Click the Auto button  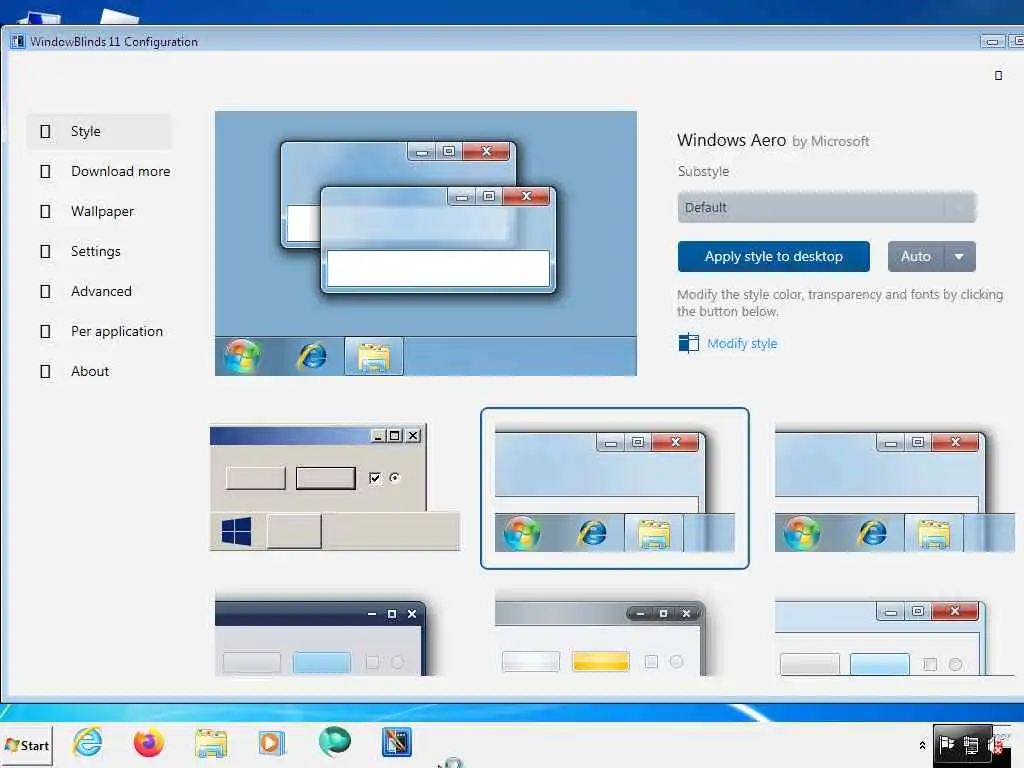pyautogui.click(x=916, y=257)
